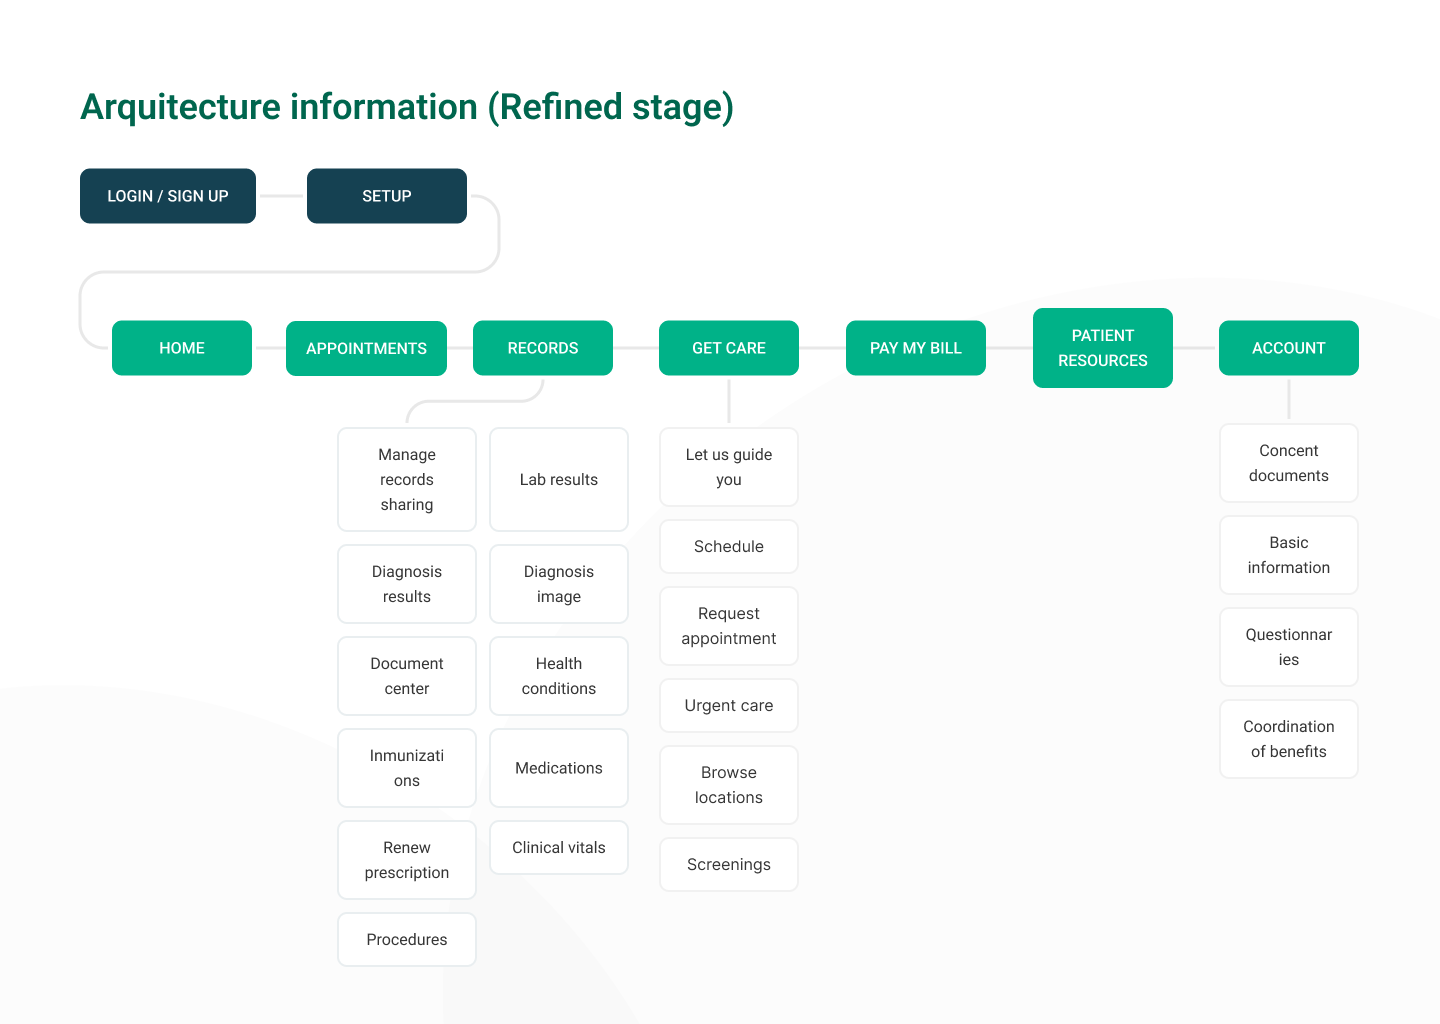The height and width of the screenshot is (1024, 1440).
Task: Open the ACCOUNT category
Action: coord(1289,348)
